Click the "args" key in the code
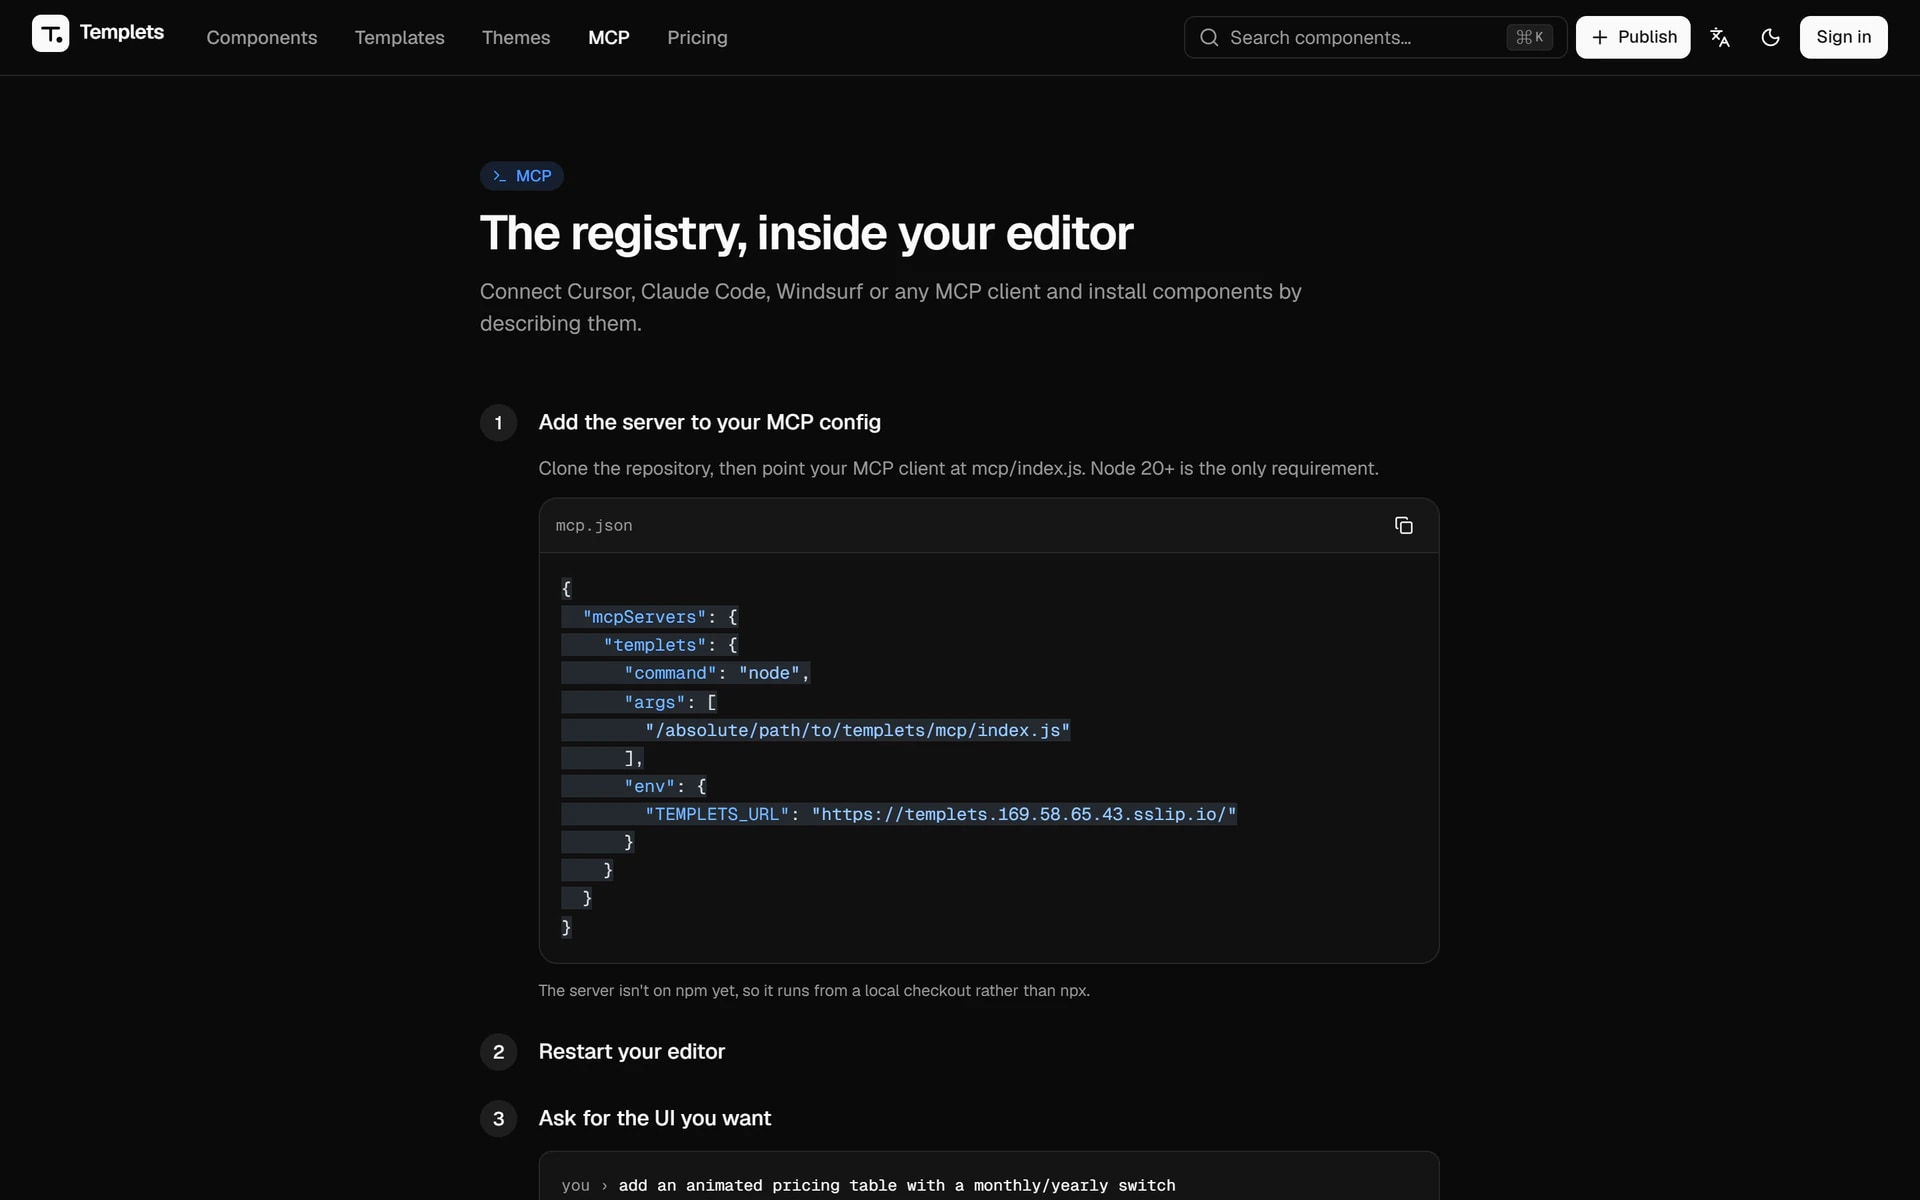Image resolution: width=1920 pixels, height=1200 pixels. coord(654,703)
